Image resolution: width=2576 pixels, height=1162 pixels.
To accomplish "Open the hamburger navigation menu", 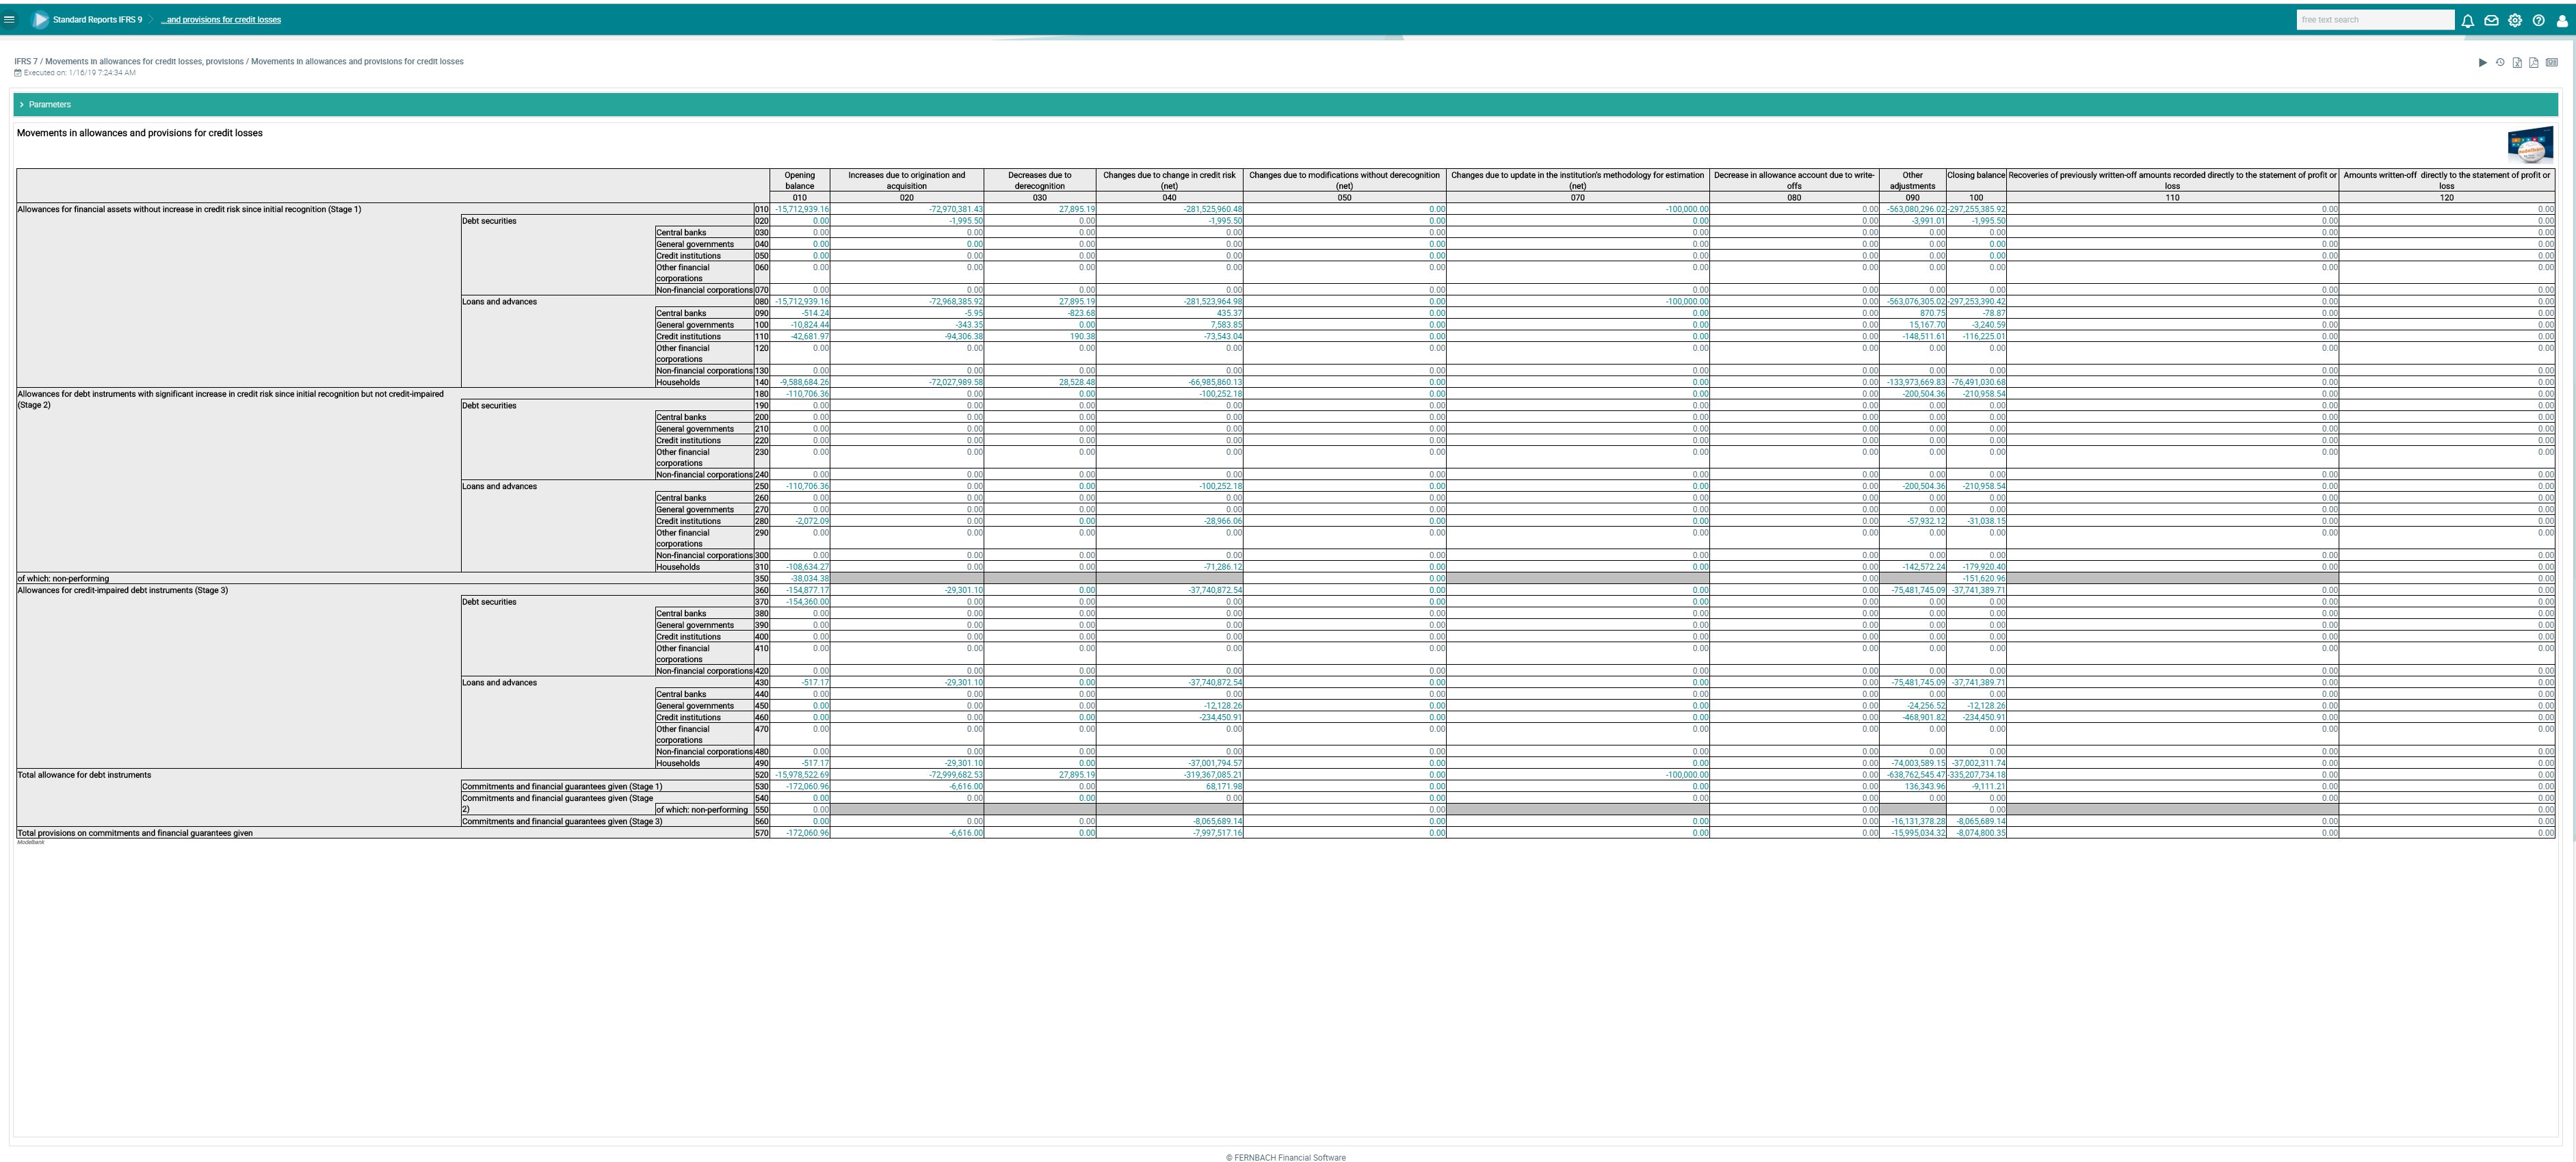I will (9, 19).
